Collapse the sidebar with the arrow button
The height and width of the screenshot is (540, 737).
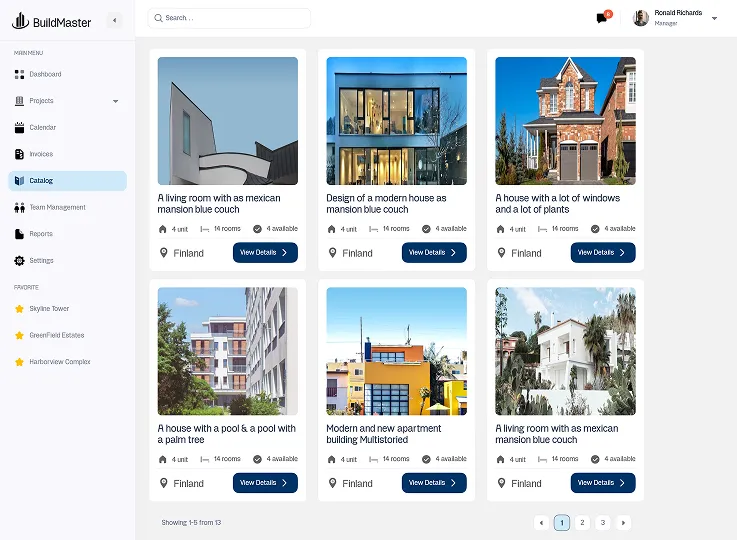(114, 20)
